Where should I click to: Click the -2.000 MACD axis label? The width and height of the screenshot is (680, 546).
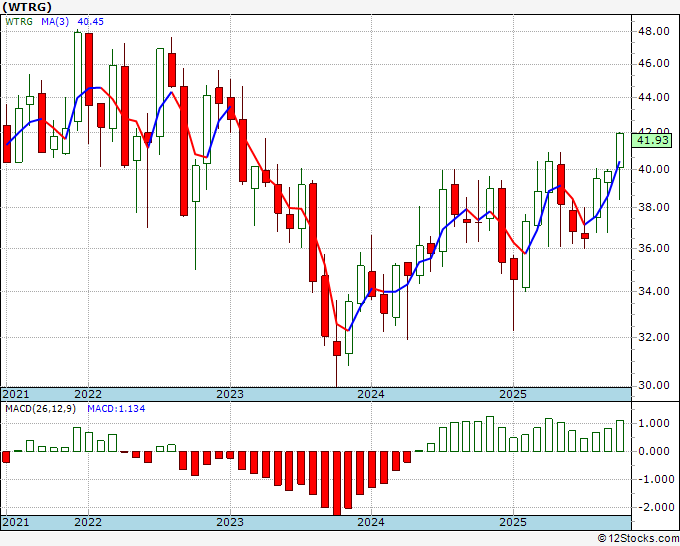click(x=654, y=507)
